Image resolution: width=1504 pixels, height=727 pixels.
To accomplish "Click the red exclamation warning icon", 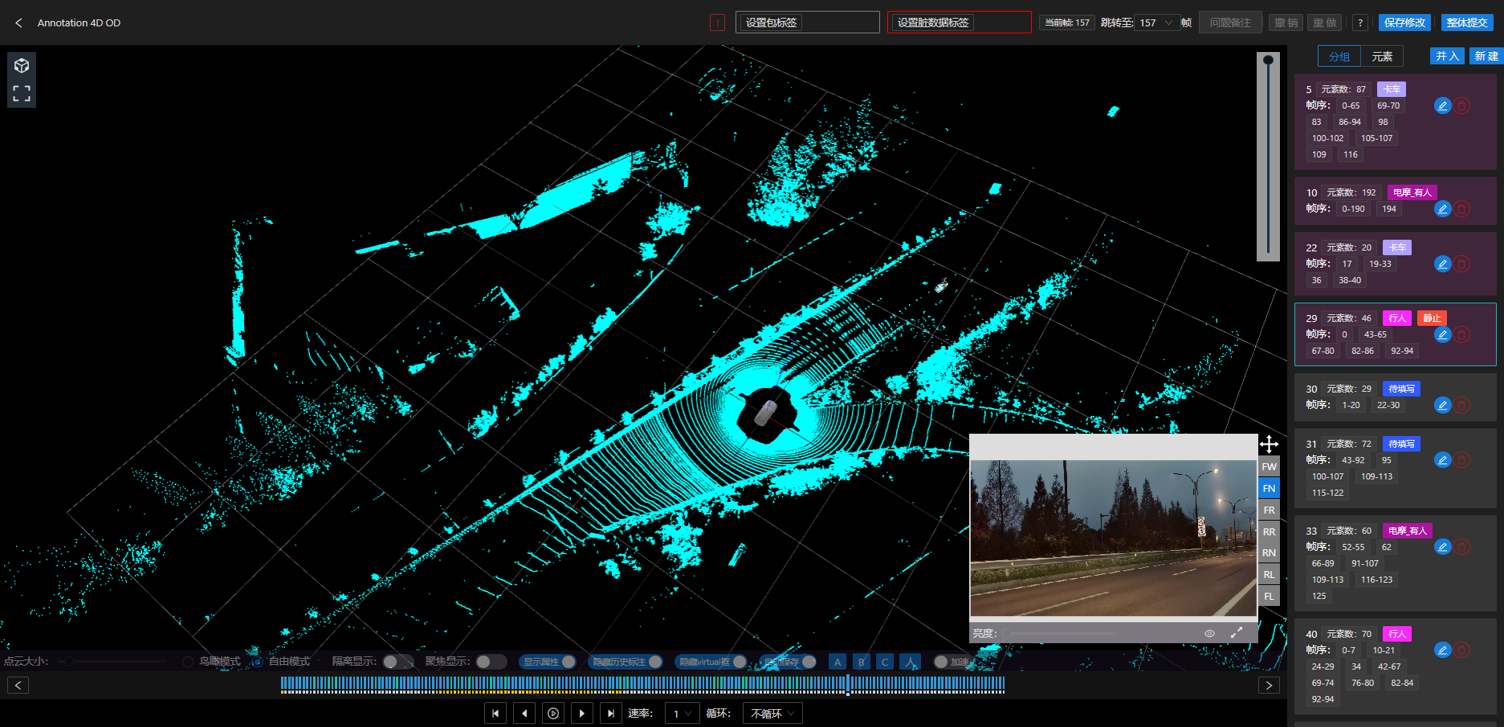I will (717, 22).
